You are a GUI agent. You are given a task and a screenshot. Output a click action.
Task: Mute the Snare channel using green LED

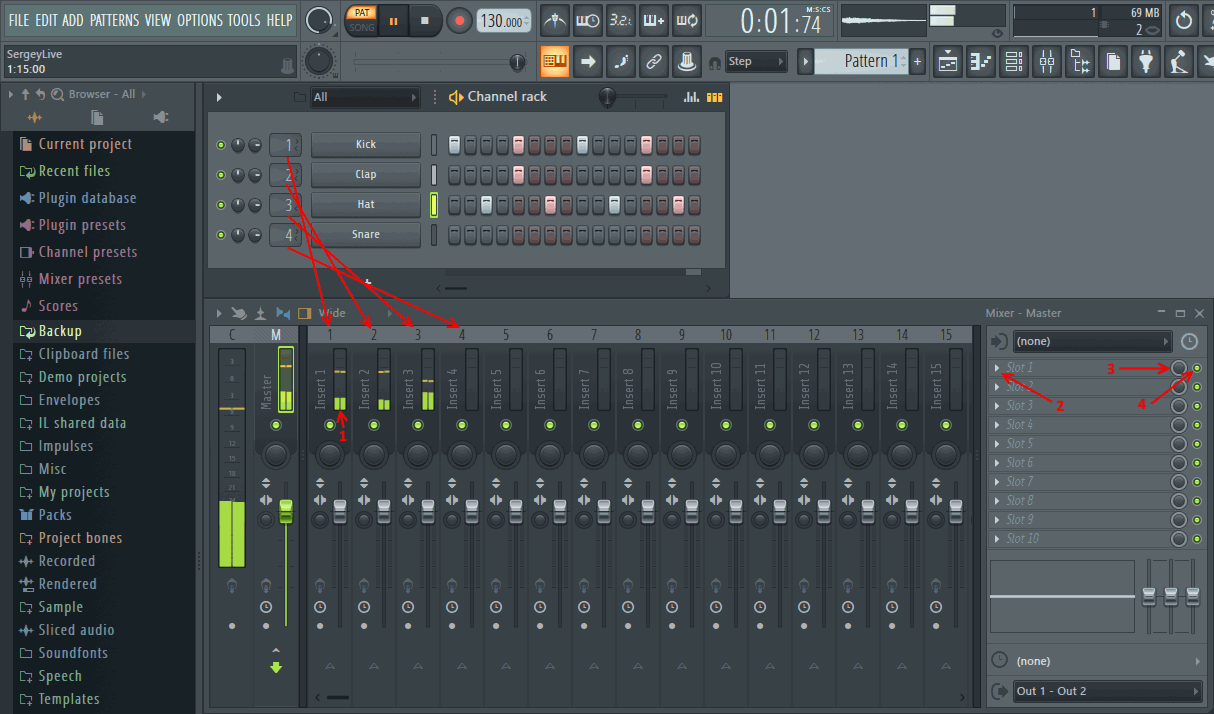221,235
